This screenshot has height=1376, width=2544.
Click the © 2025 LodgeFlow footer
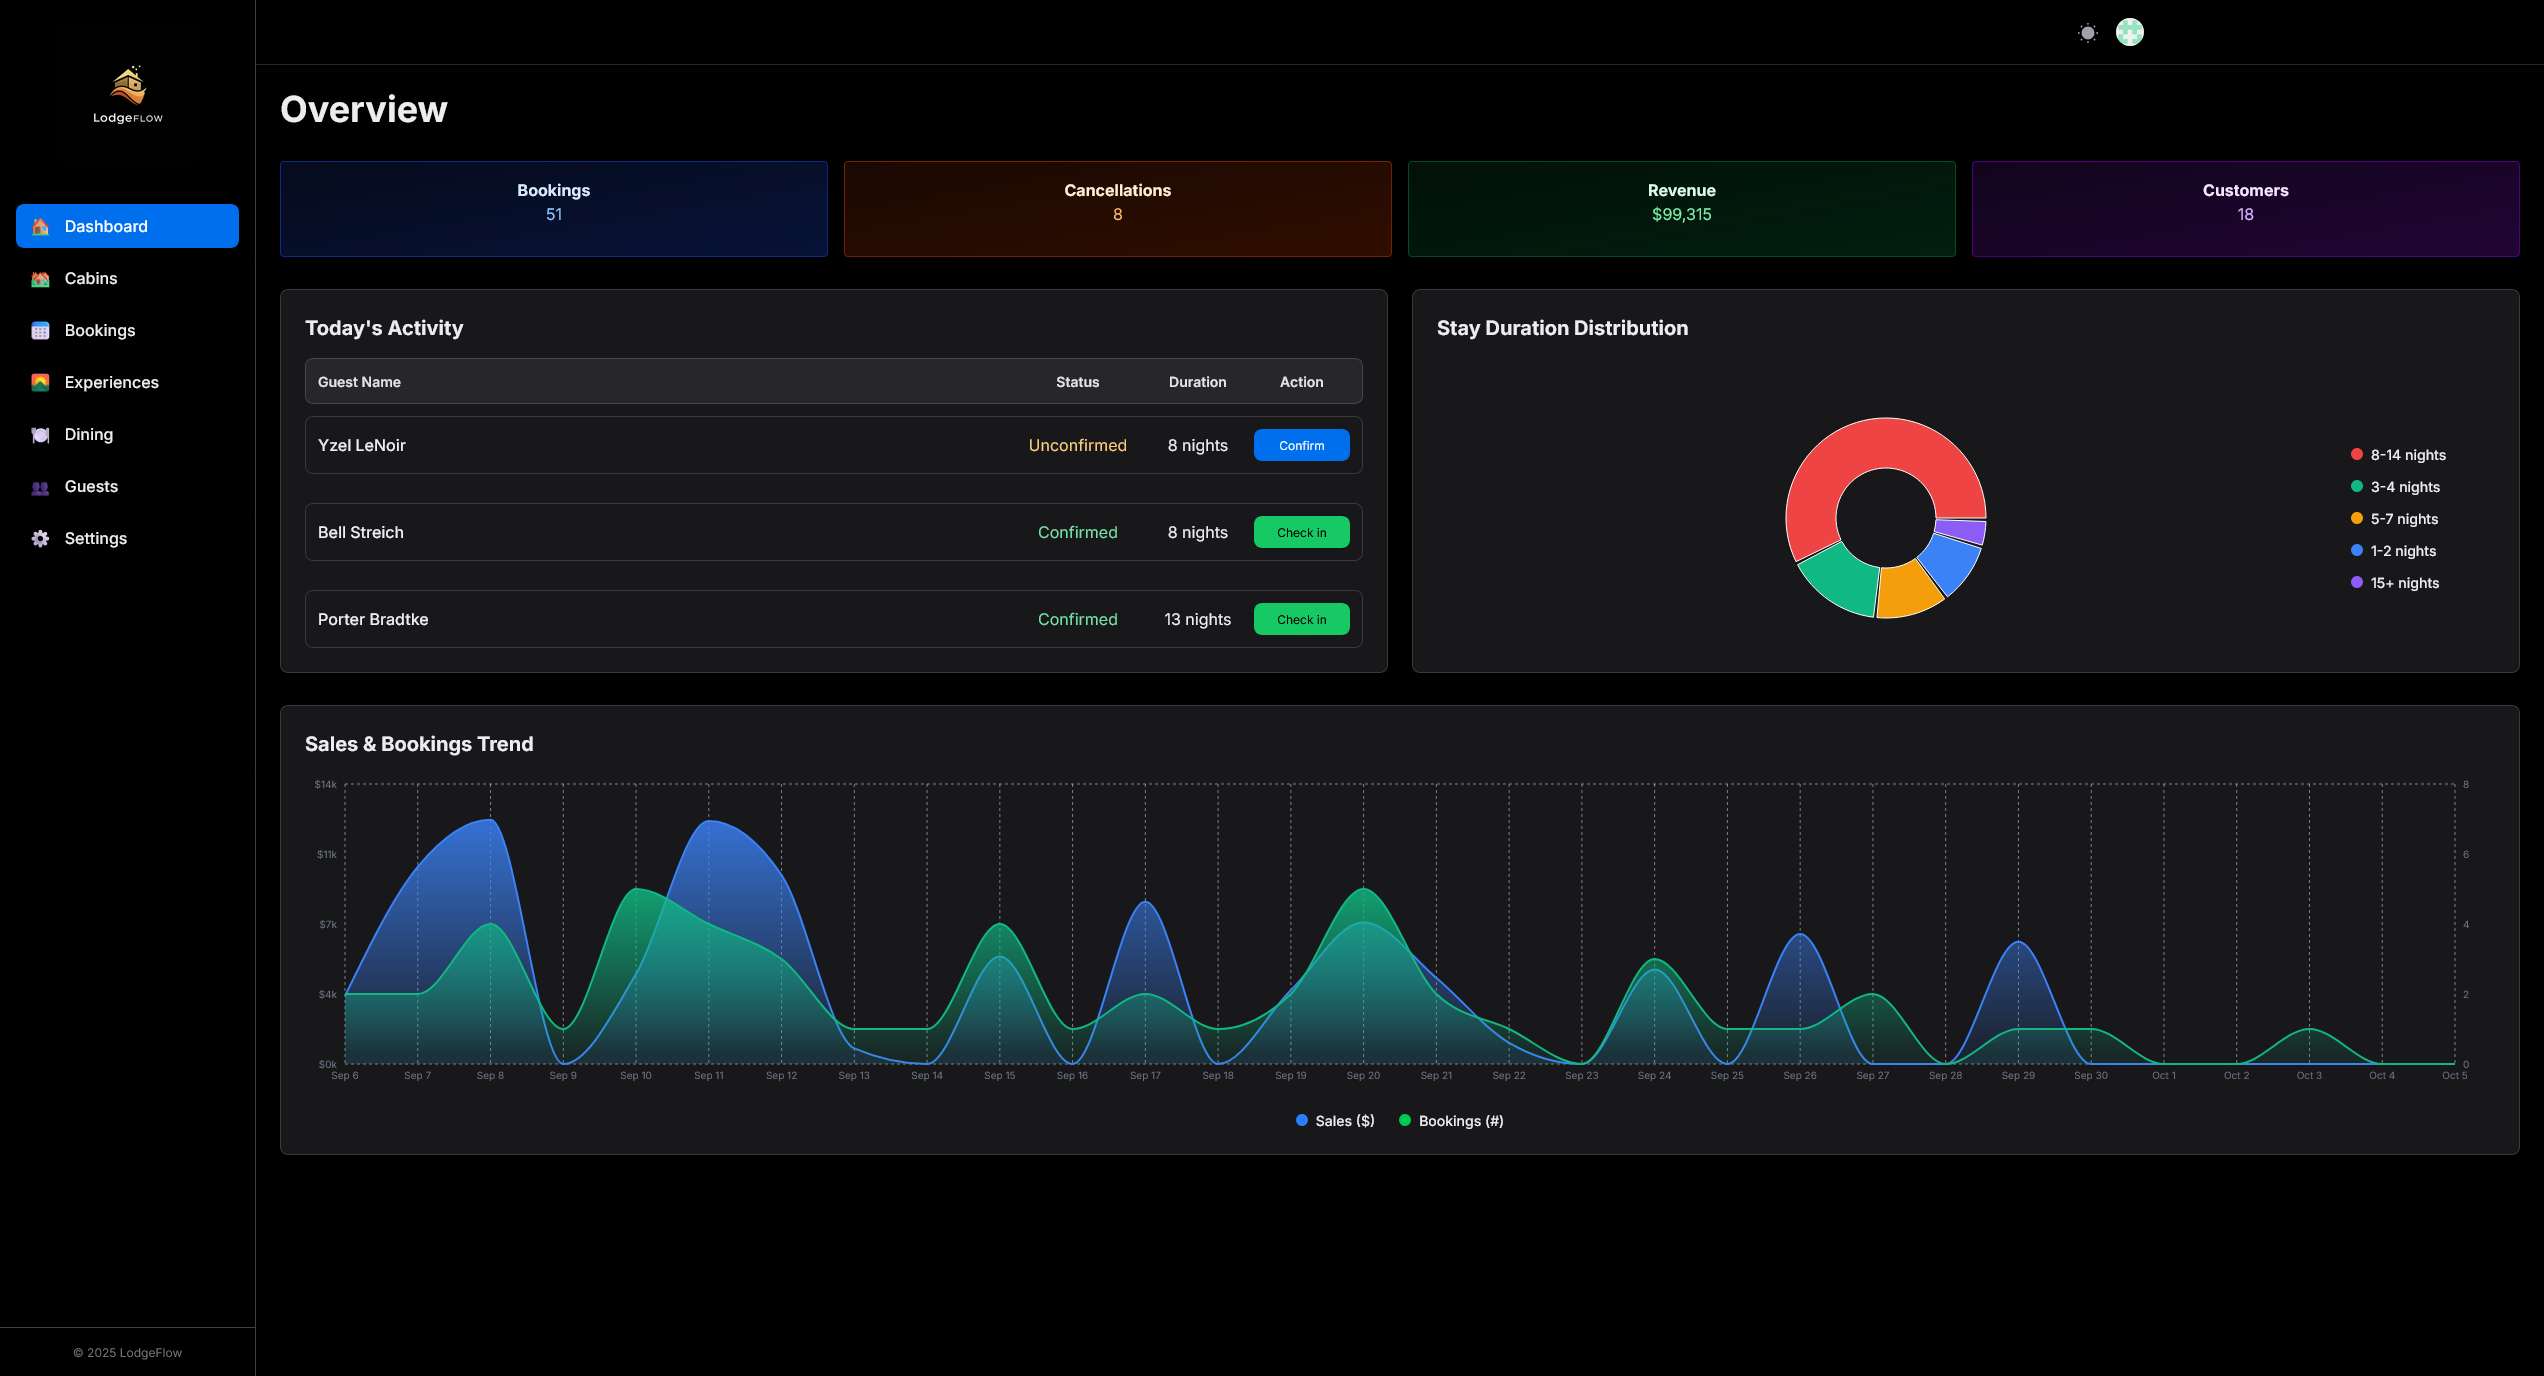[127, 1352]
